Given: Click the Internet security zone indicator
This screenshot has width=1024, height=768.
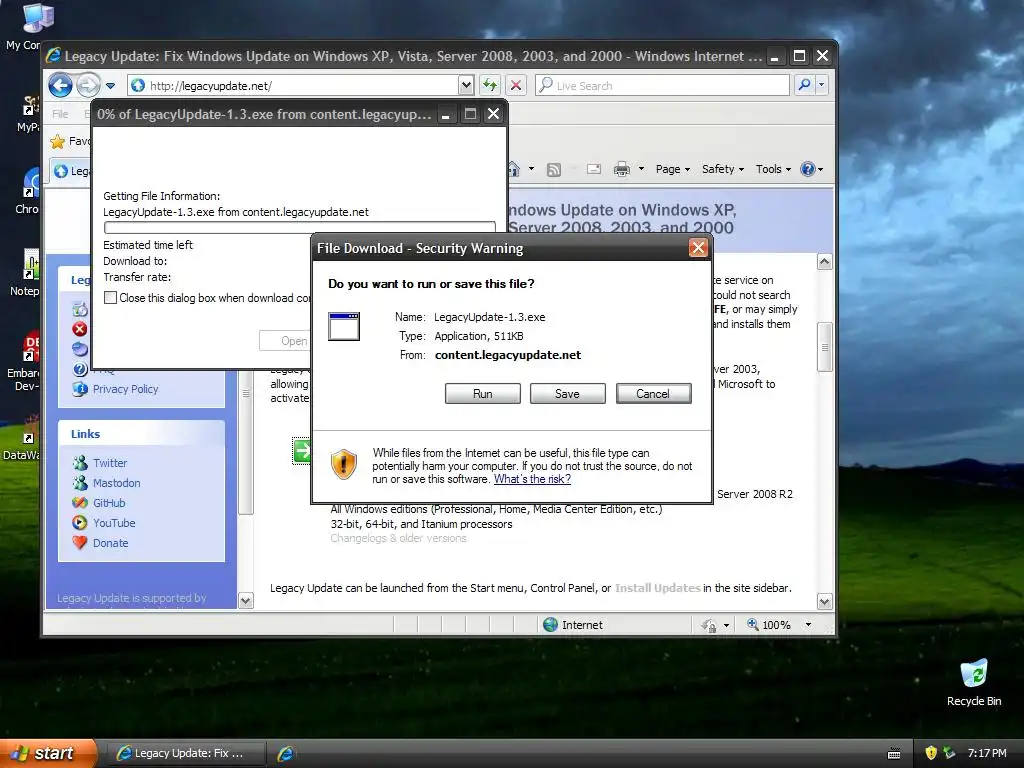Looking at the screenshot, I should pos(573,625).
